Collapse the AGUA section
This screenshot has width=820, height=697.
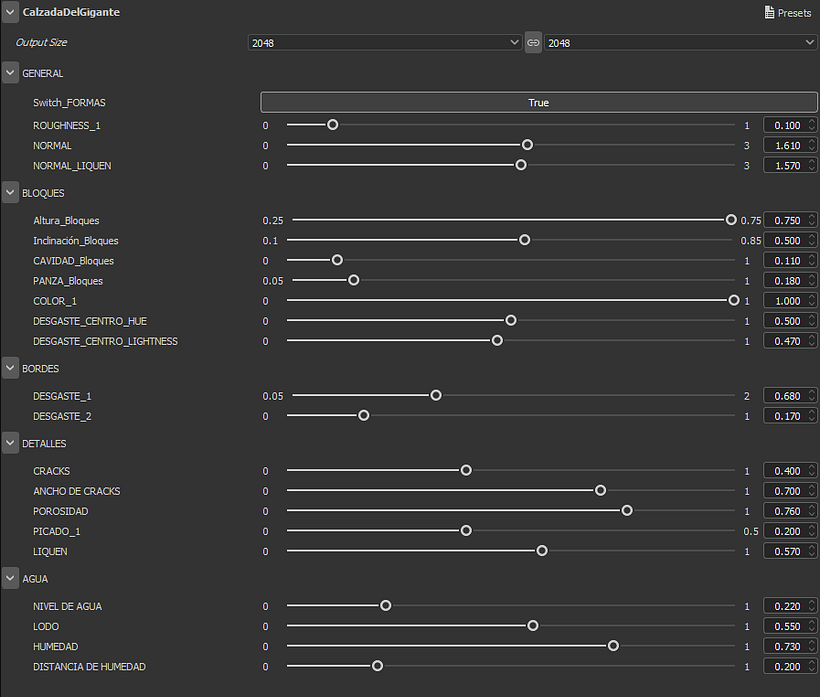point(10,579)
